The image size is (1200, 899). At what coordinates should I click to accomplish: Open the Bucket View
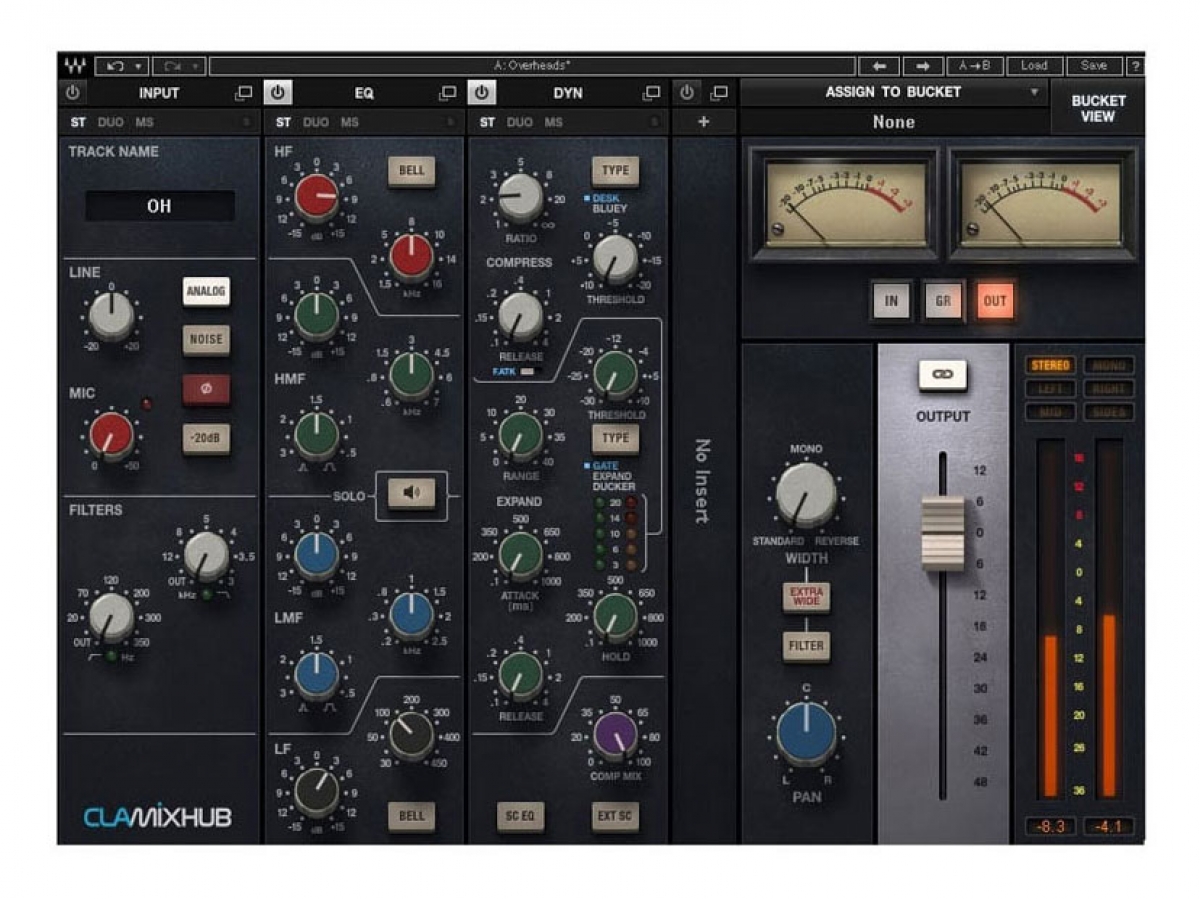(x=1098, y=108)
